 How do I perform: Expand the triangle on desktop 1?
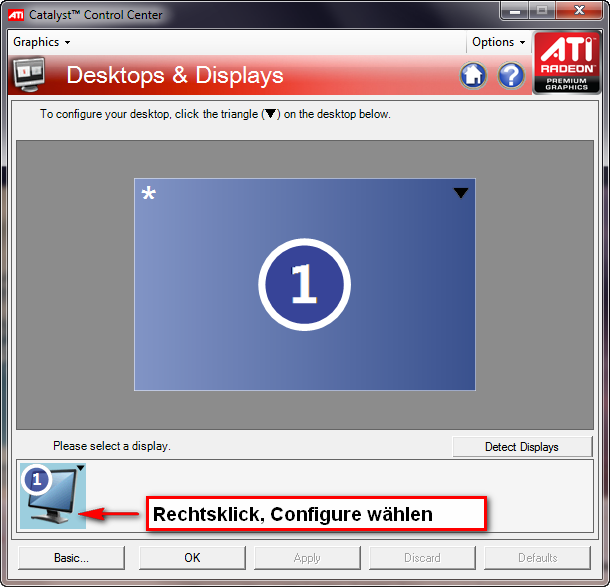coord(461,193)
